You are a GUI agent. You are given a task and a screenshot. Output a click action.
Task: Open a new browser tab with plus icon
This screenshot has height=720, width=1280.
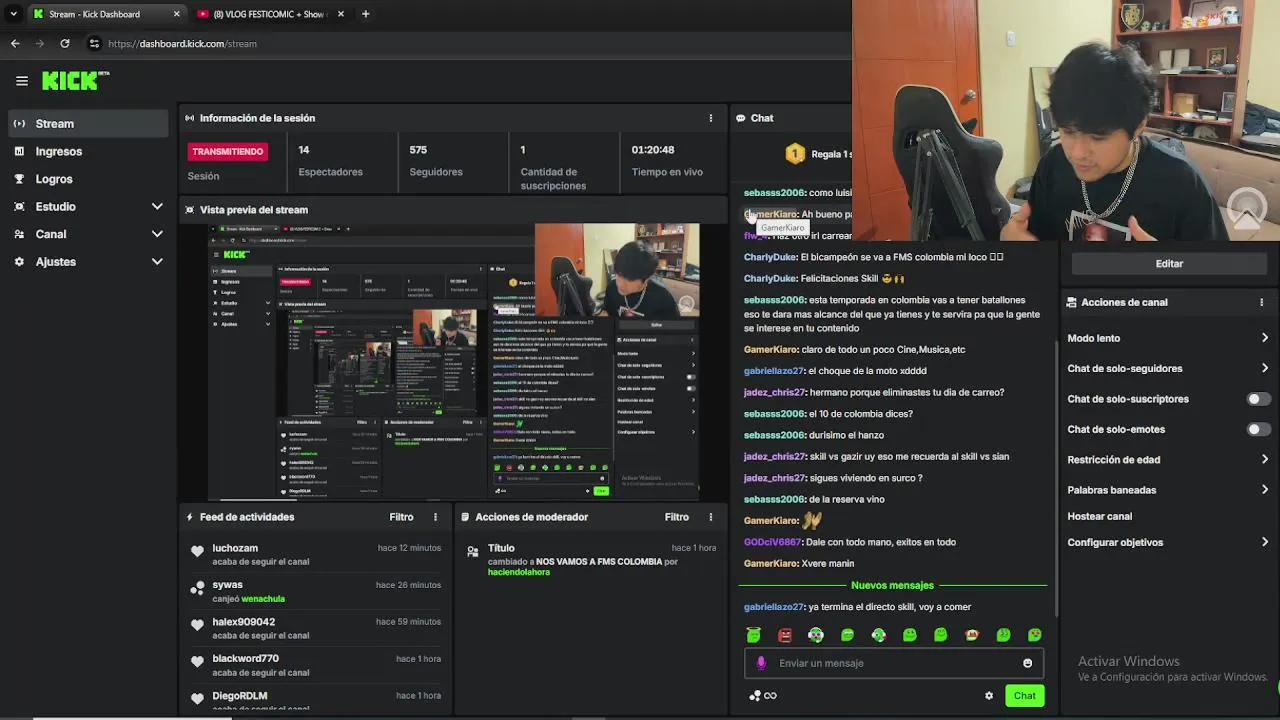365,14
